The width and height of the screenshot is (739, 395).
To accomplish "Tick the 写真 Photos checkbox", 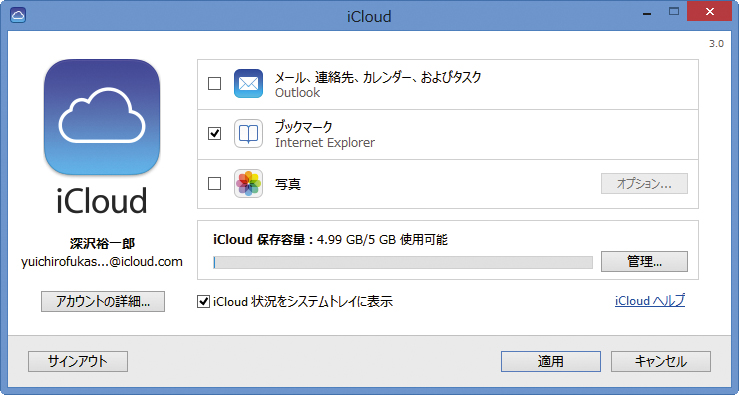I will [x=214, y=183].
